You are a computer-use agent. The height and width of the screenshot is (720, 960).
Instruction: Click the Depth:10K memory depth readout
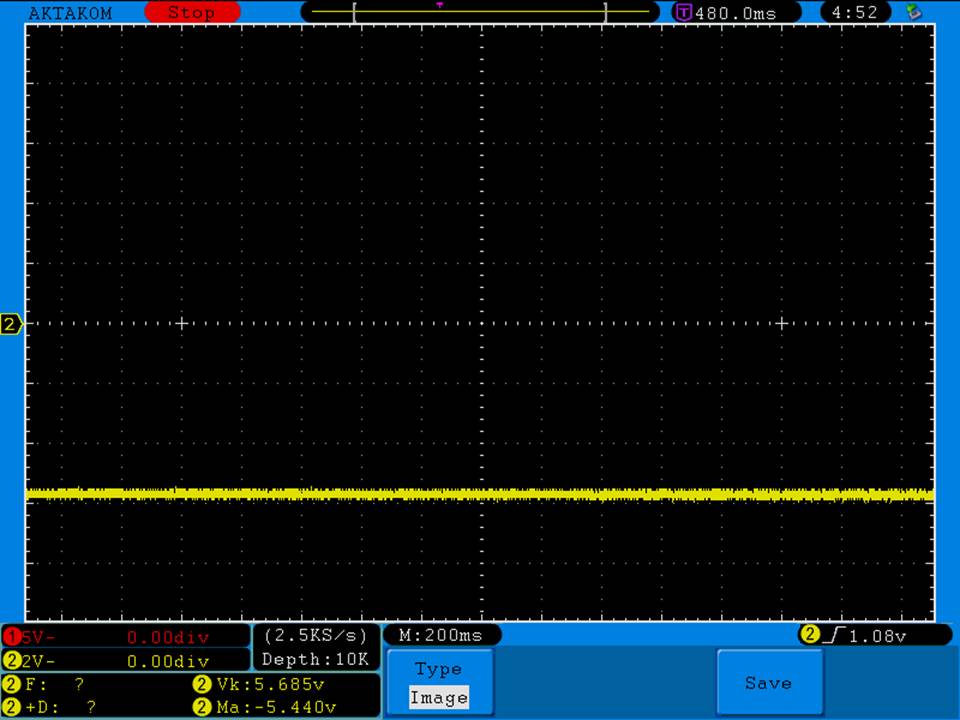[x=315, y=660]
